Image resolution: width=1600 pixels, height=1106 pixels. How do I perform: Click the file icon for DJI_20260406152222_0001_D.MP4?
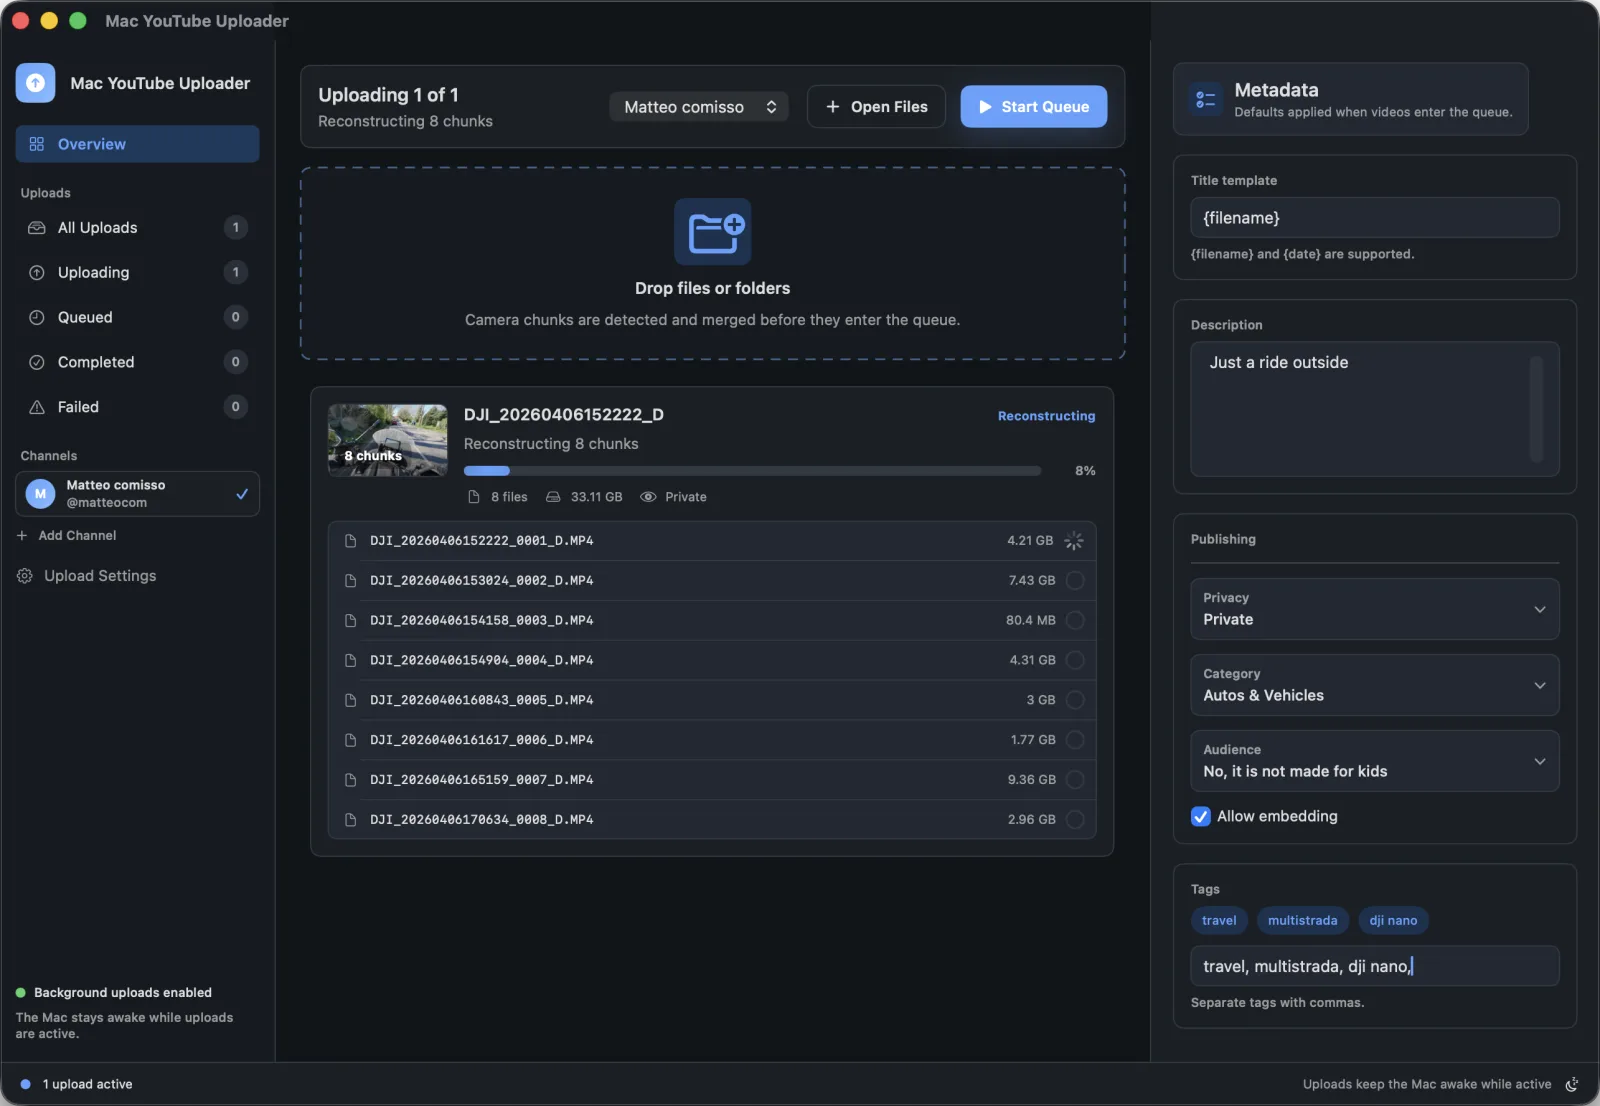351,541
